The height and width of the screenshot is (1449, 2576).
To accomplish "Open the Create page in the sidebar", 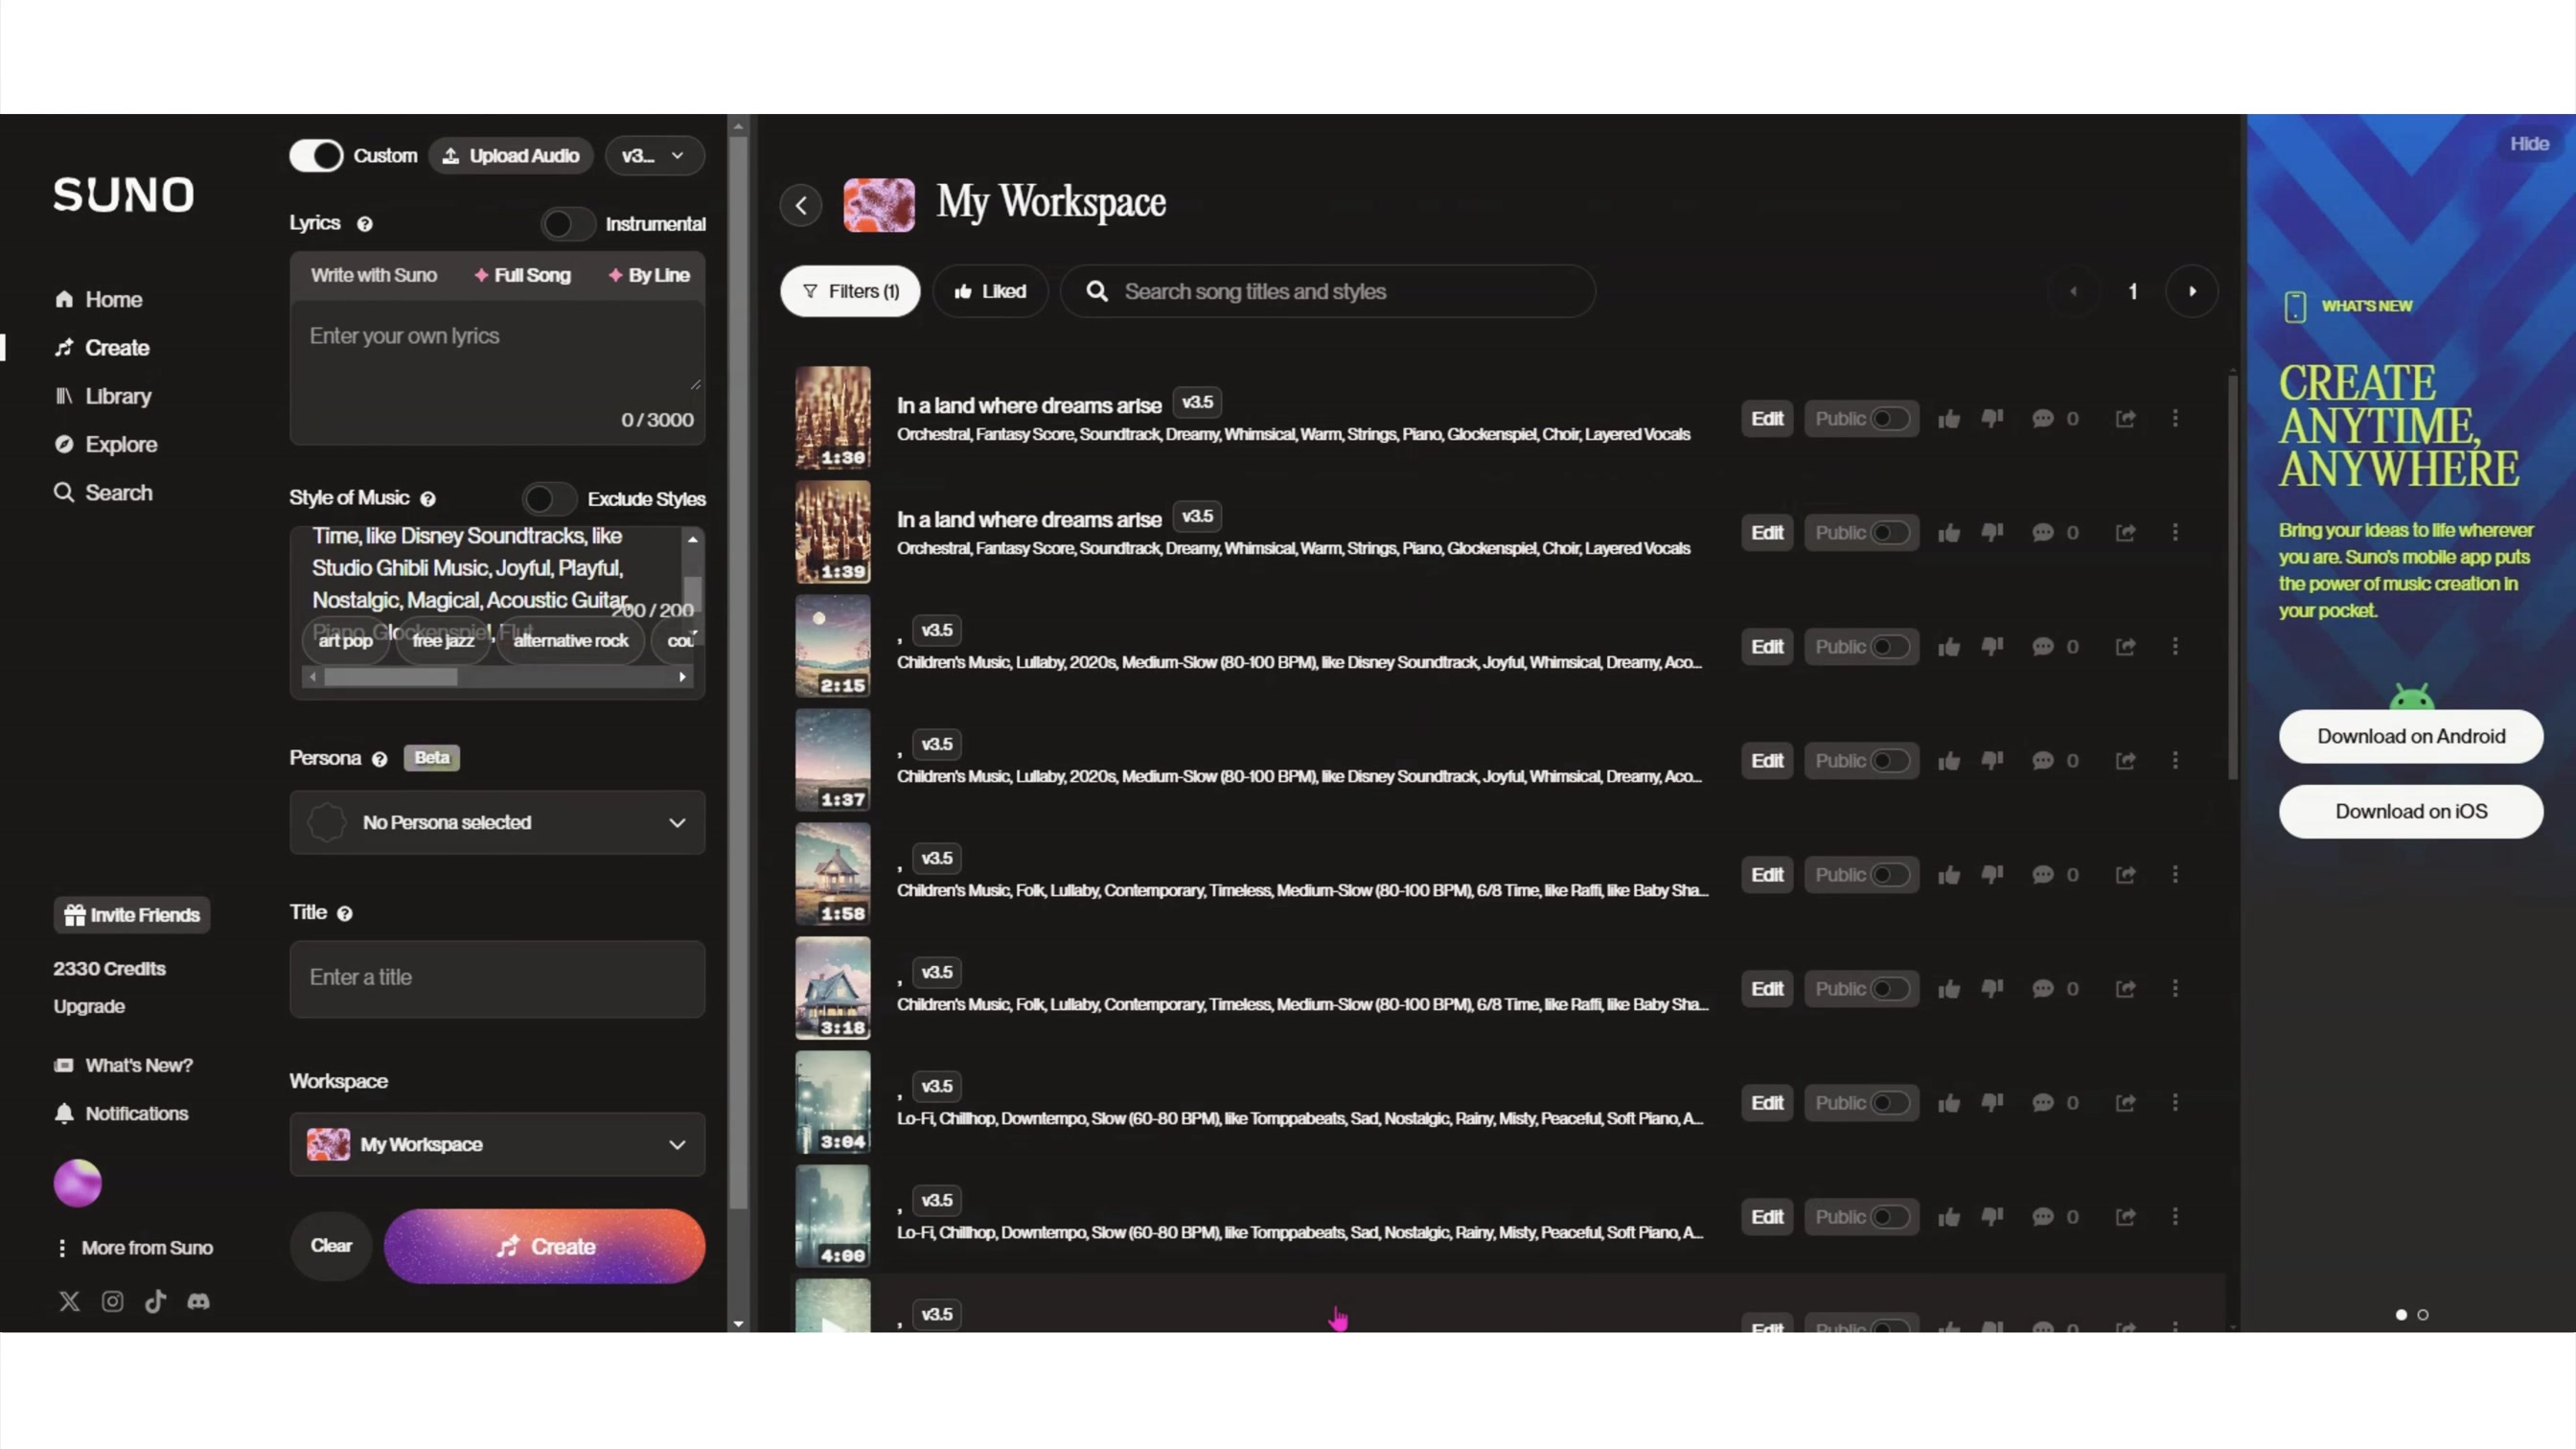I will 103,348.
